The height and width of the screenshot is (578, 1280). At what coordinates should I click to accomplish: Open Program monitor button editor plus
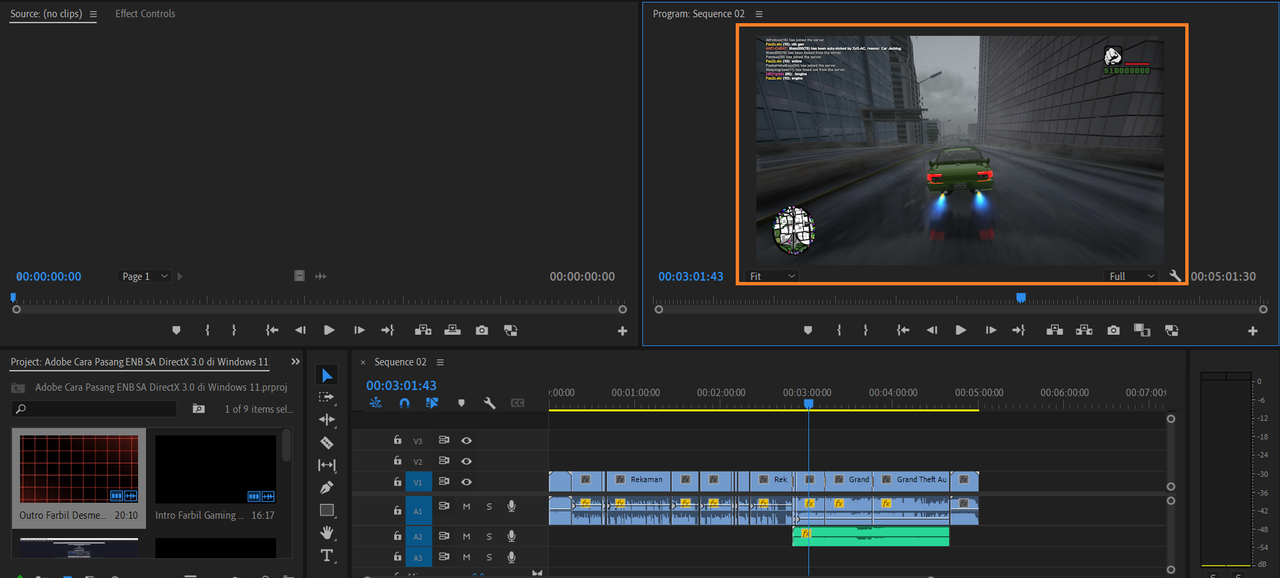(1253, 331)
